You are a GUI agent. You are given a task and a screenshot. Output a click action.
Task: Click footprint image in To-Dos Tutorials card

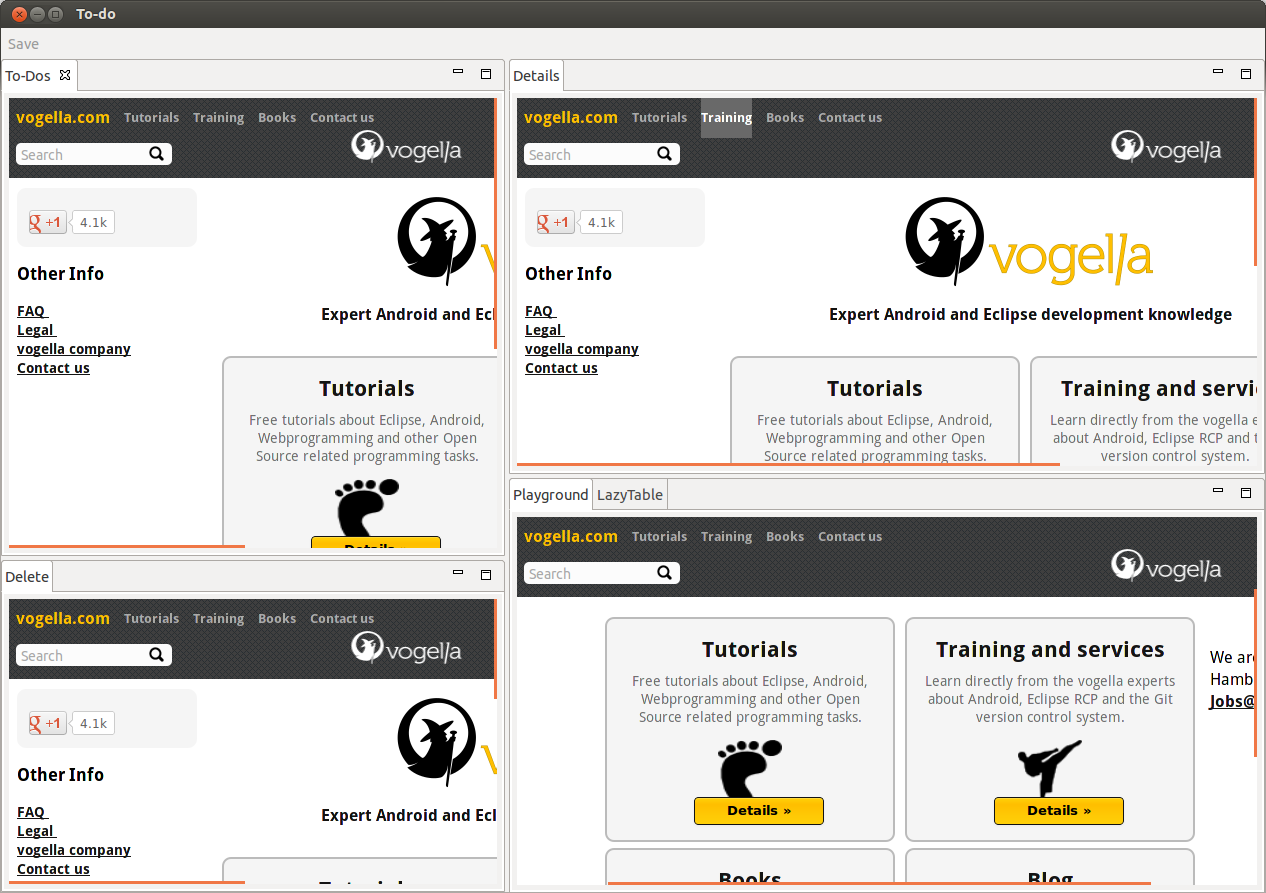coord(367,508)
